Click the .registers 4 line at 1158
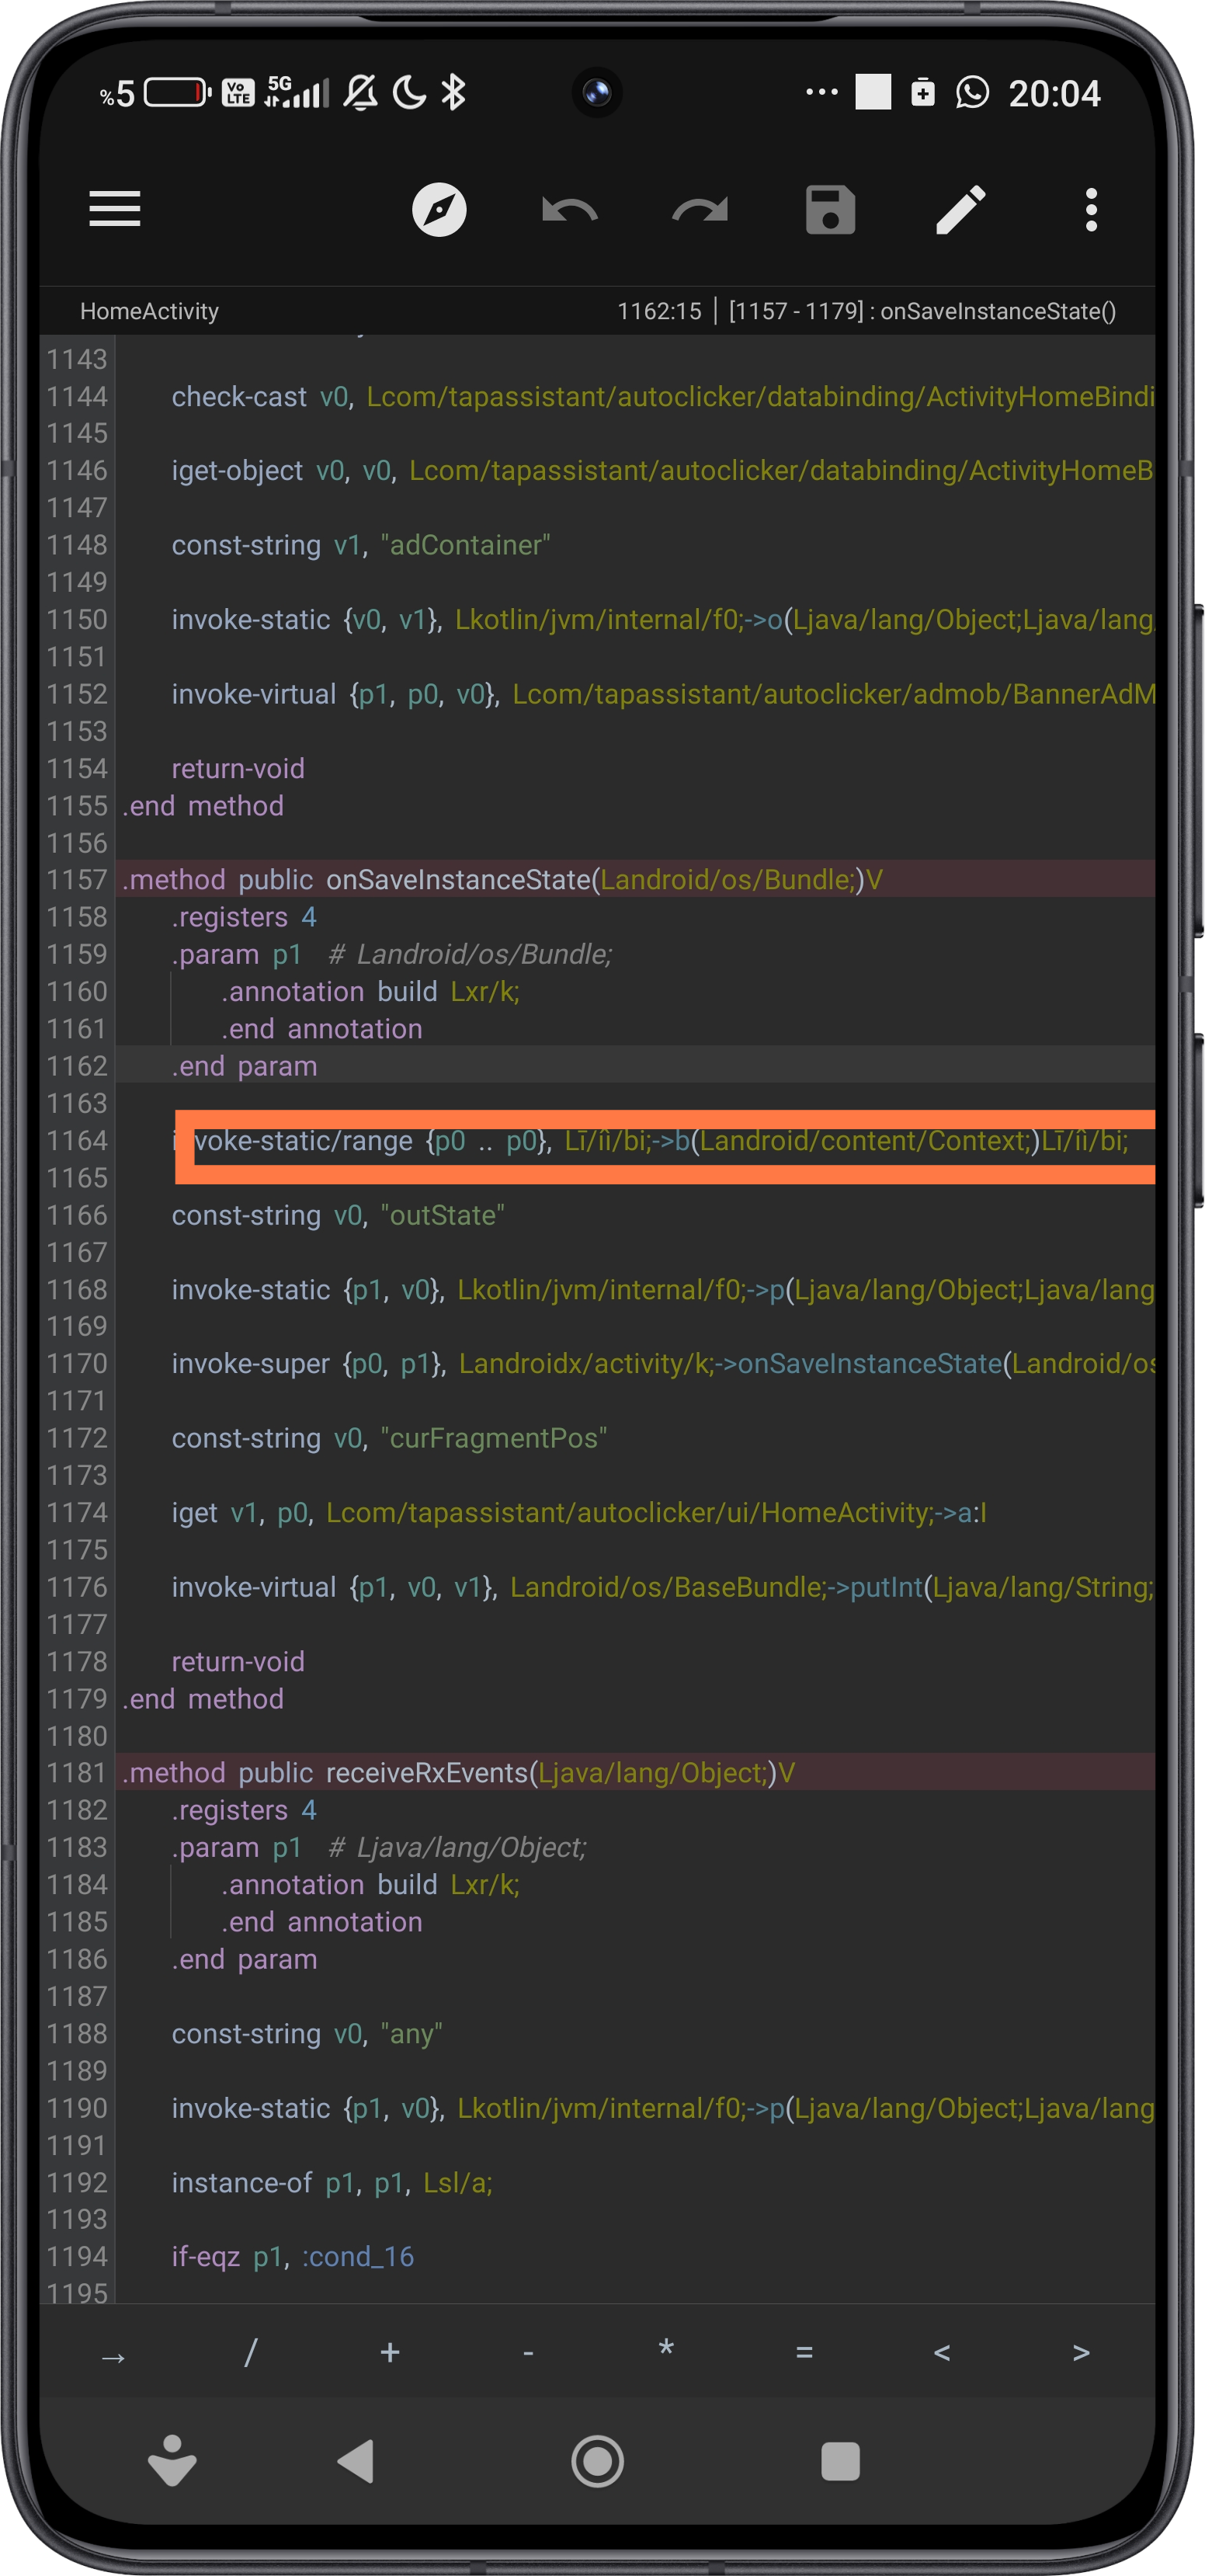Screen dimensions: 1205x2576 point(244,917)
